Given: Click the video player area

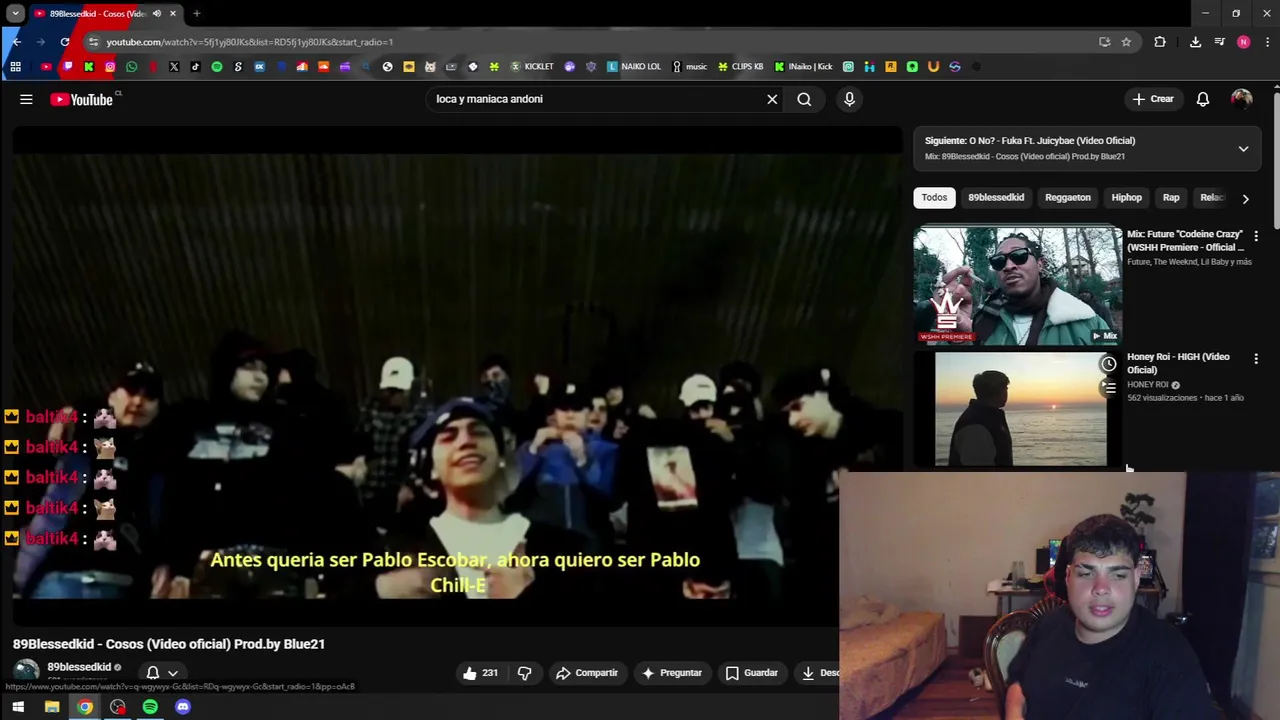Looking at the screenshot, I should click(x=456, y=377).
